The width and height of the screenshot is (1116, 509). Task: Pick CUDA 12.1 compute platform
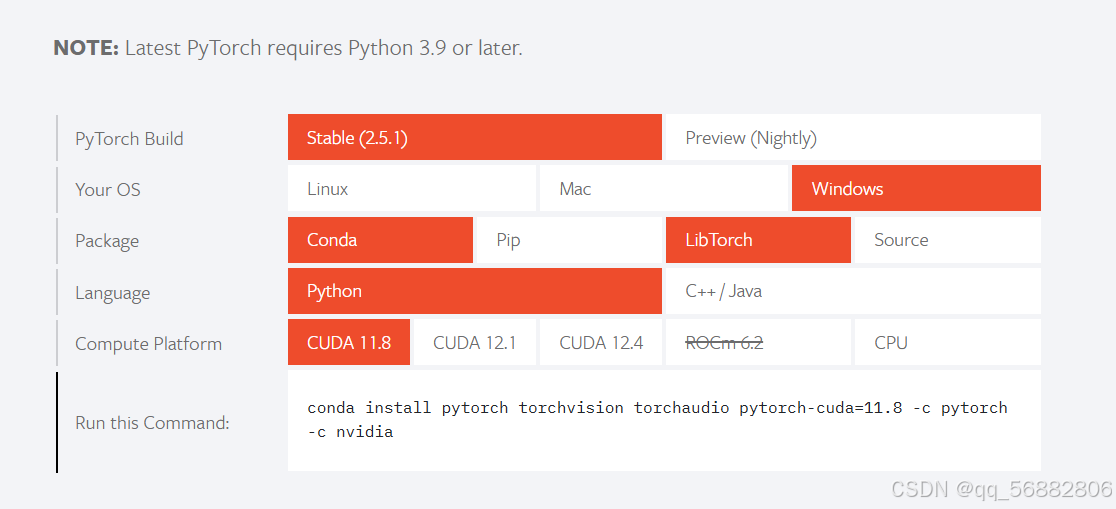point(475,342)
